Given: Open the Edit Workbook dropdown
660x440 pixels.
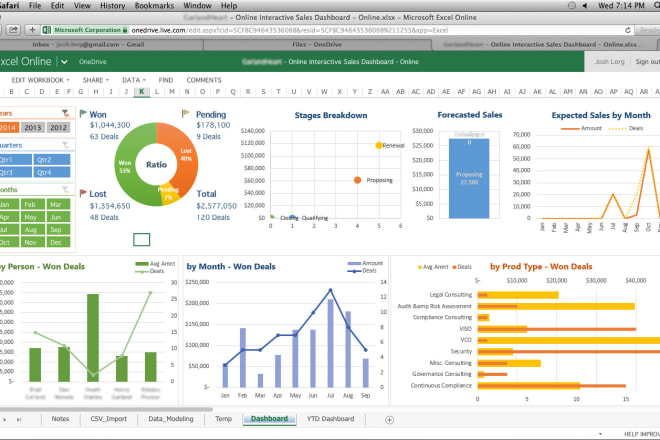Looking at the screenshot, I should point(40,80).
